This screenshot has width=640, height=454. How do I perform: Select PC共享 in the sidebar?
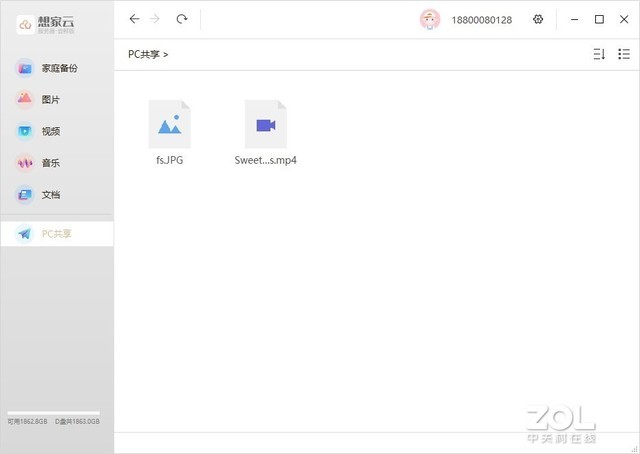click(x=57, y=234)
